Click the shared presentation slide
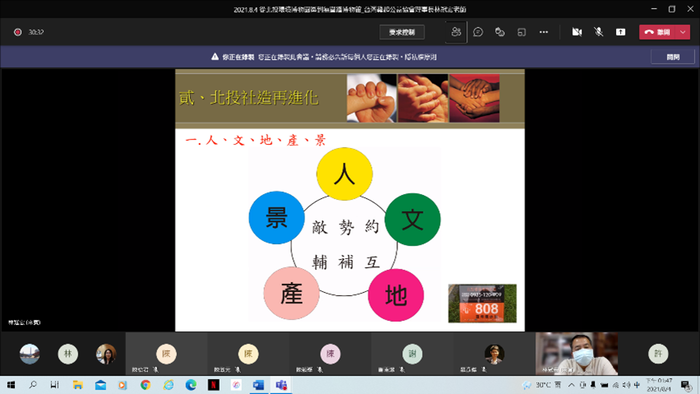This screenshot has height=394, width=700. [x=350, y=200]
